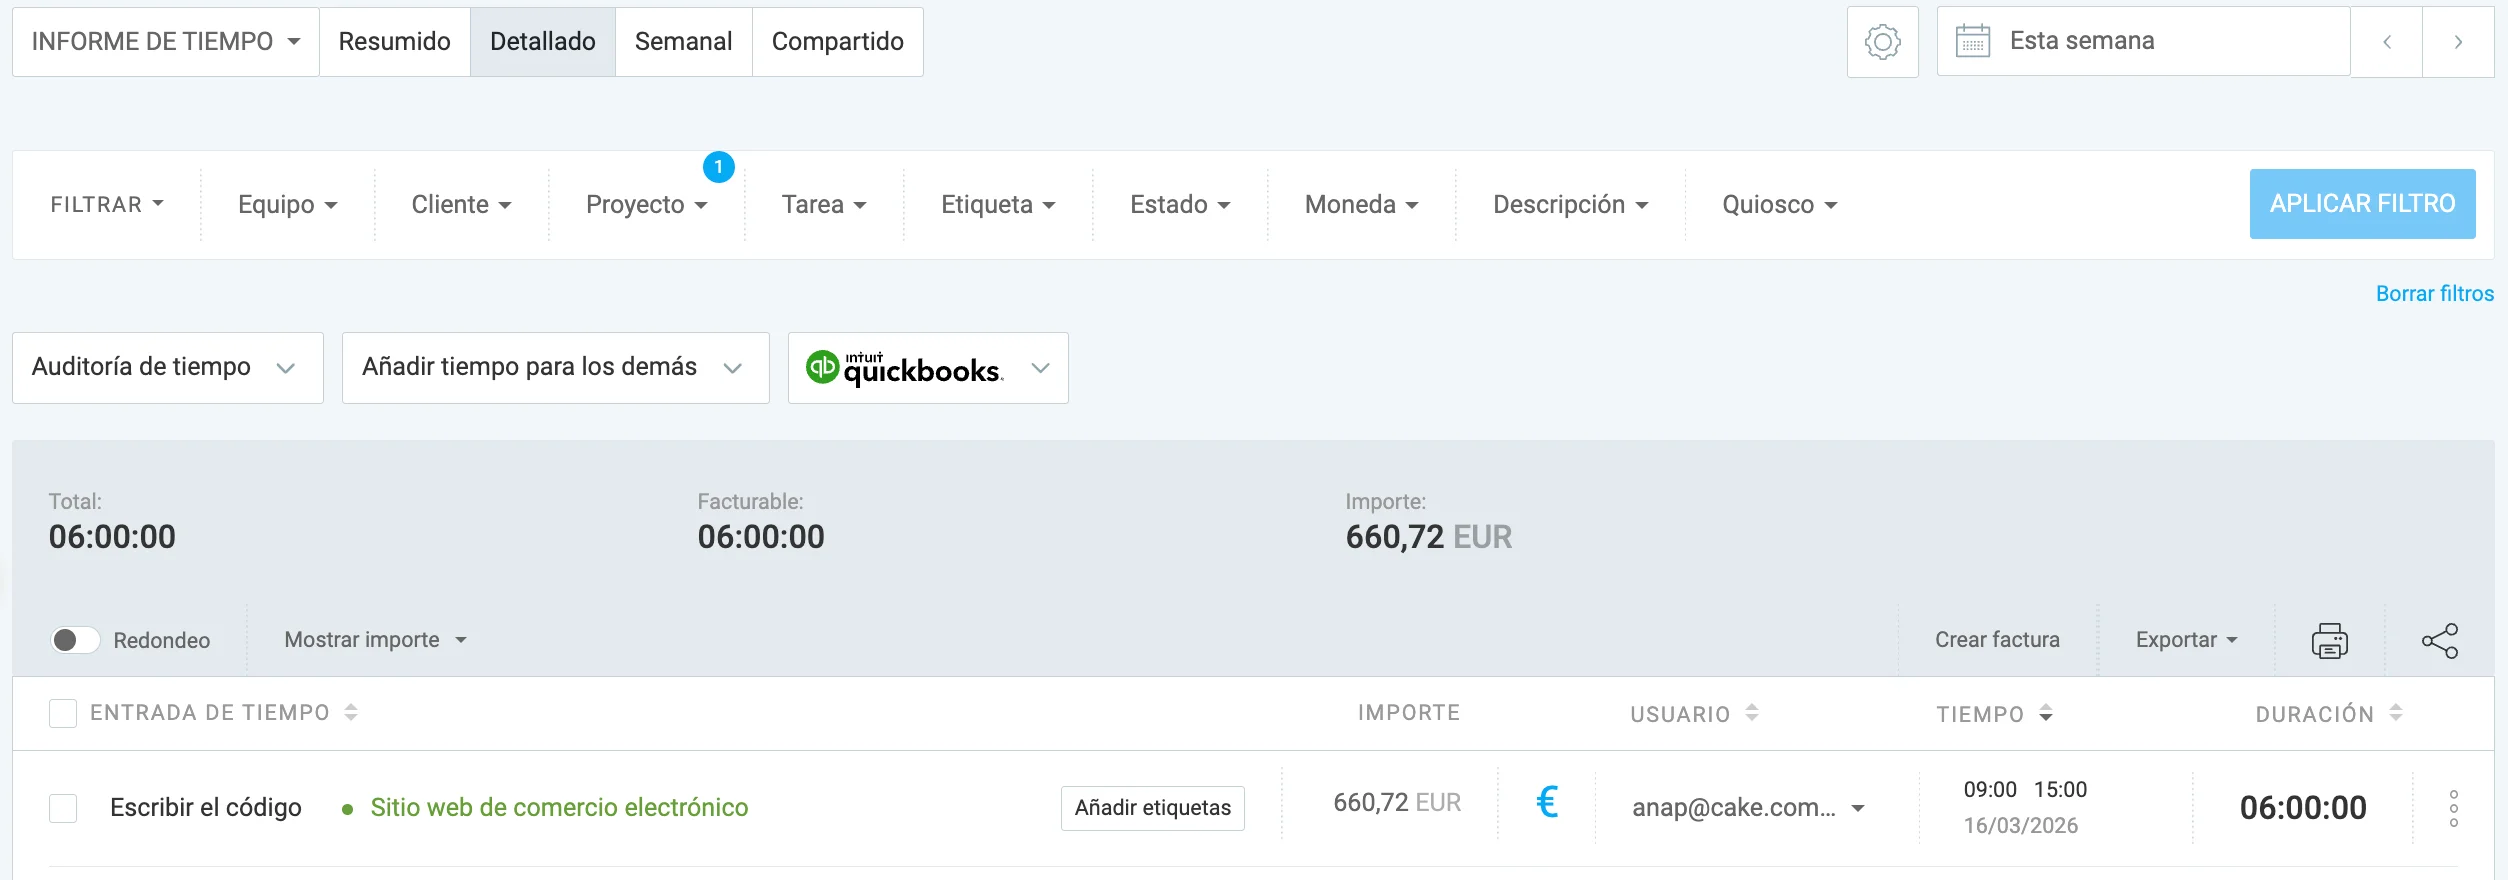Sort entries by the Duración column
Screen dimensions: 2508x880
[2394, 713]
